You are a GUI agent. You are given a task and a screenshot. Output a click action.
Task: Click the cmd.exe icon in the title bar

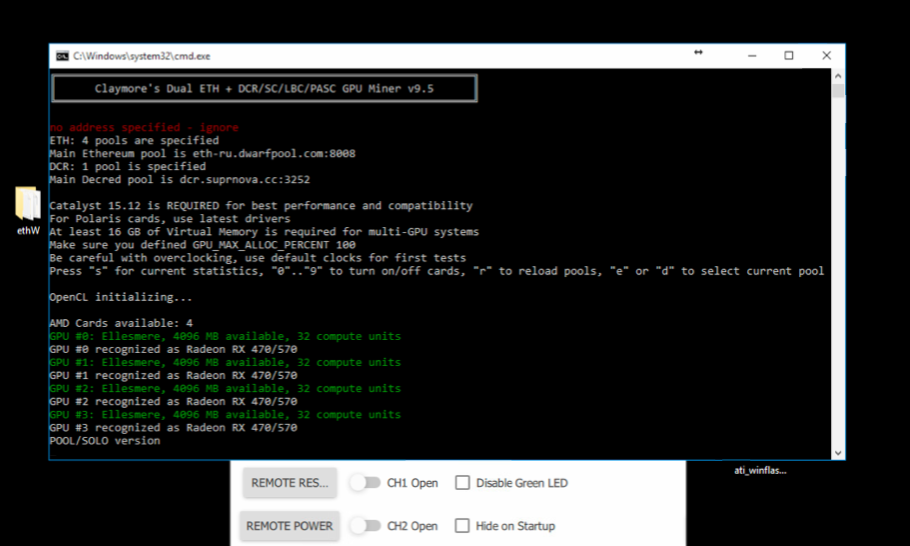coord(62,56)
